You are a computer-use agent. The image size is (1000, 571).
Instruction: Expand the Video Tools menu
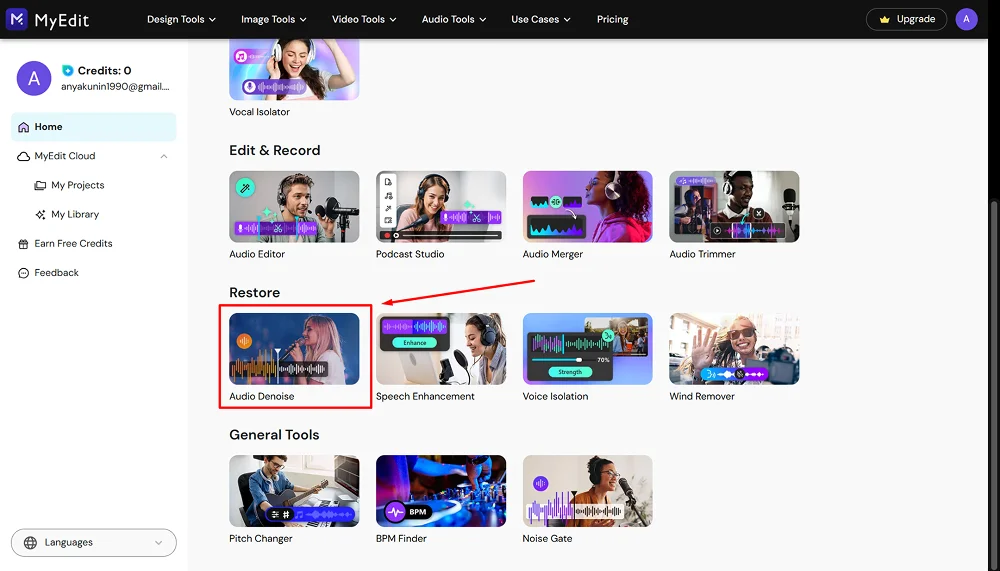[364, 19]
